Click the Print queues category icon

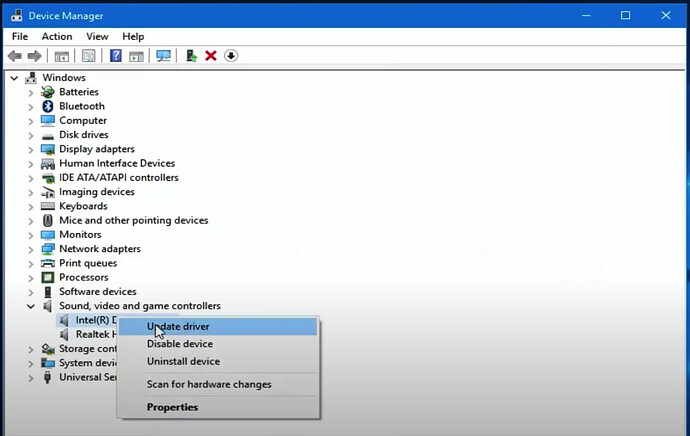point(48,263)
